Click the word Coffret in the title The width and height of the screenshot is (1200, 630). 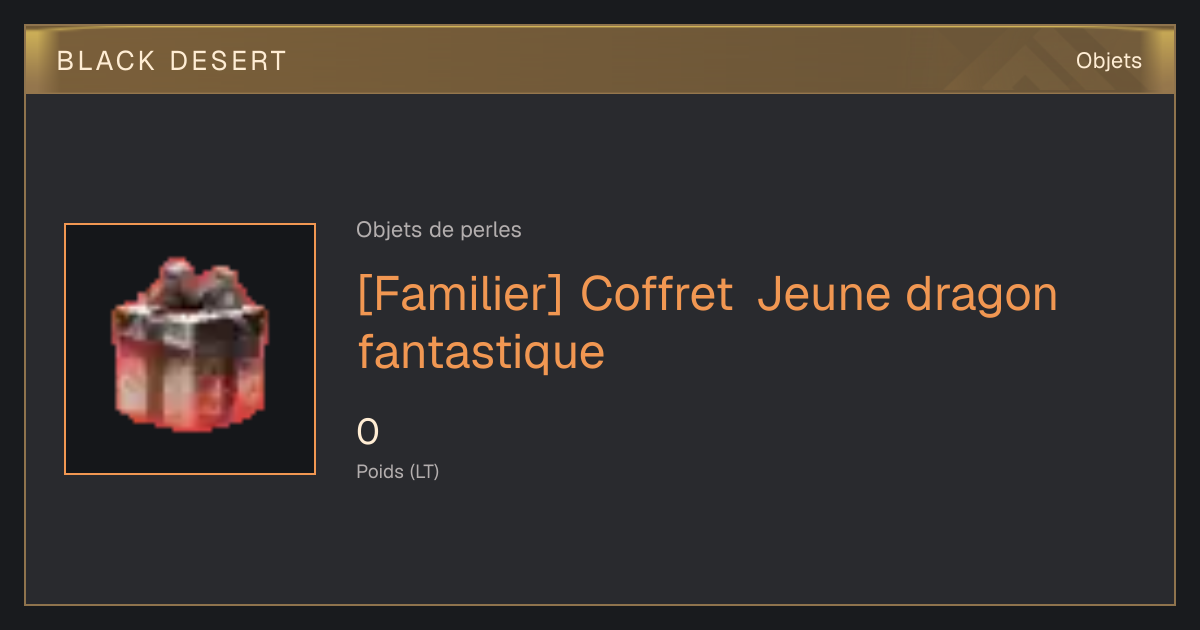click(657, 295)
